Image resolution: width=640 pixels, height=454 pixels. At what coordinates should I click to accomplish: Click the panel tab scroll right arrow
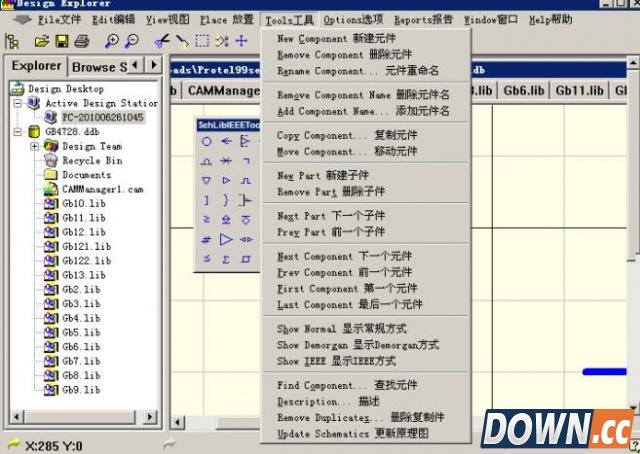point(154,65)
